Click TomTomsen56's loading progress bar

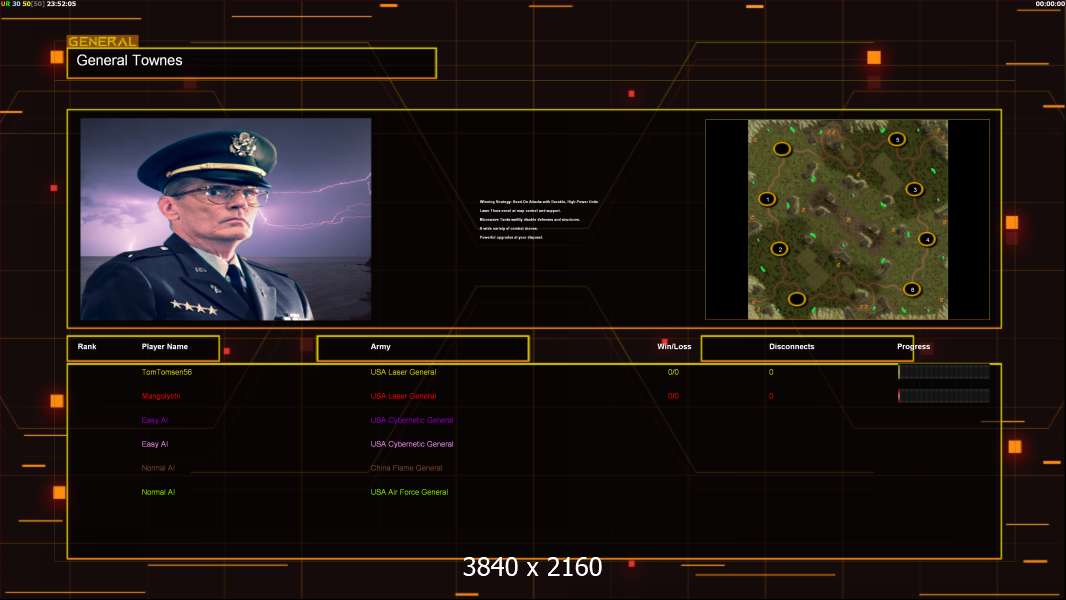click(944, 372)
